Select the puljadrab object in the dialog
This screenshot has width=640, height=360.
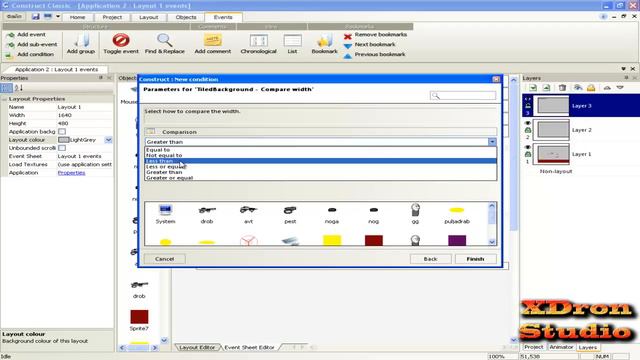[x=457, y=214]
